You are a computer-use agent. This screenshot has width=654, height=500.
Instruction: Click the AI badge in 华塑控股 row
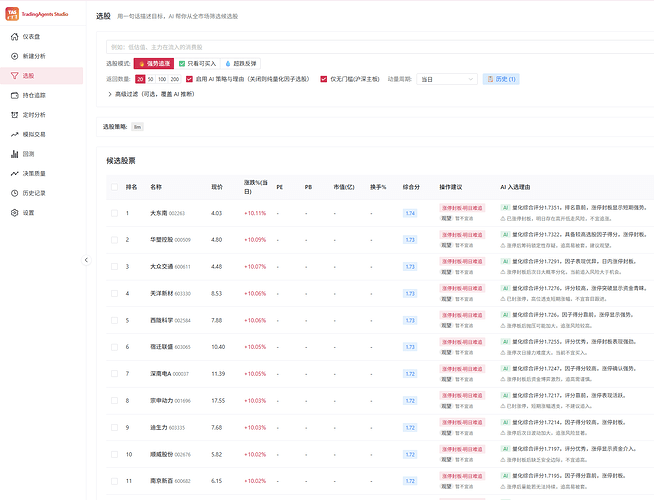(505, 234)
